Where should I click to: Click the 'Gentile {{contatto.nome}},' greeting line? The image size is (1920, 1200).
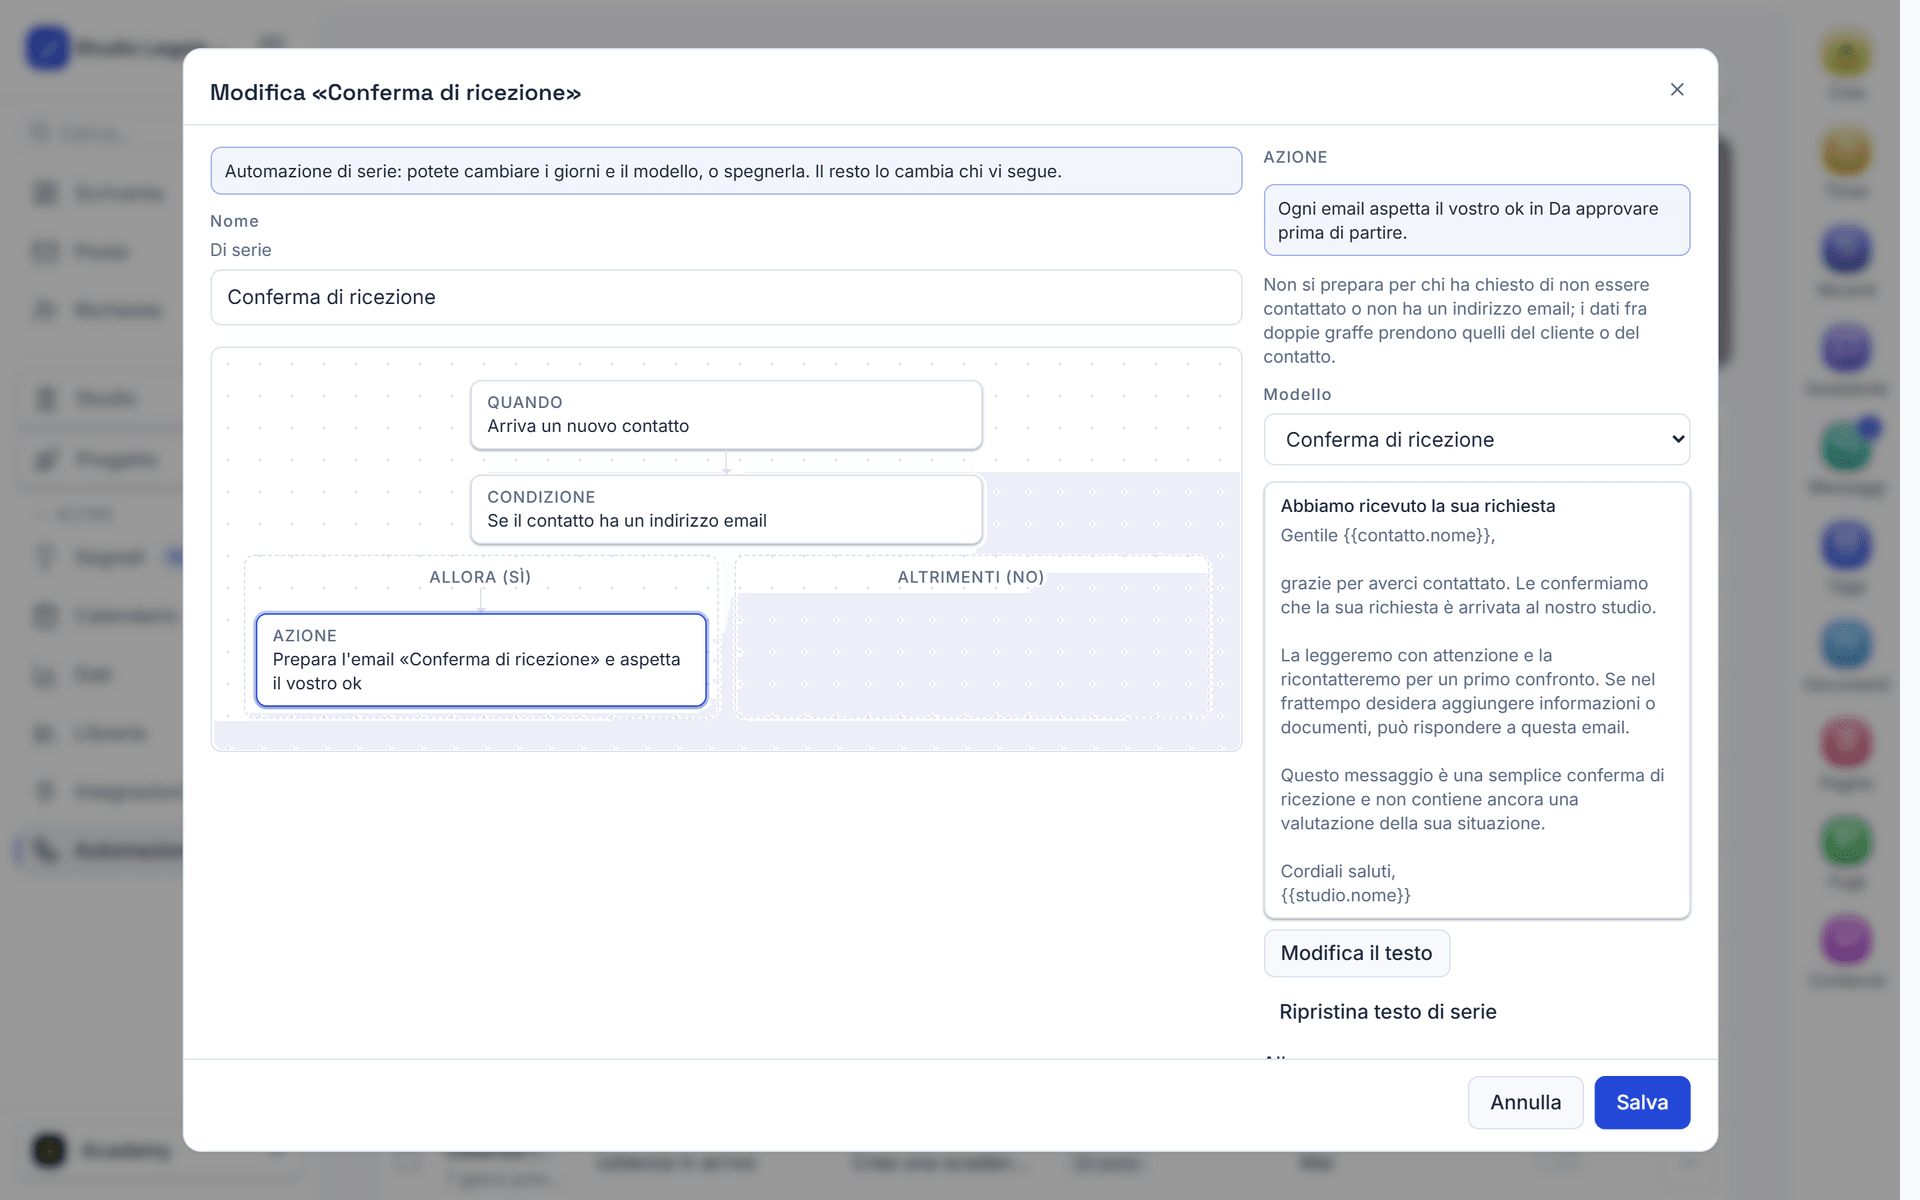click(1387, 535)
